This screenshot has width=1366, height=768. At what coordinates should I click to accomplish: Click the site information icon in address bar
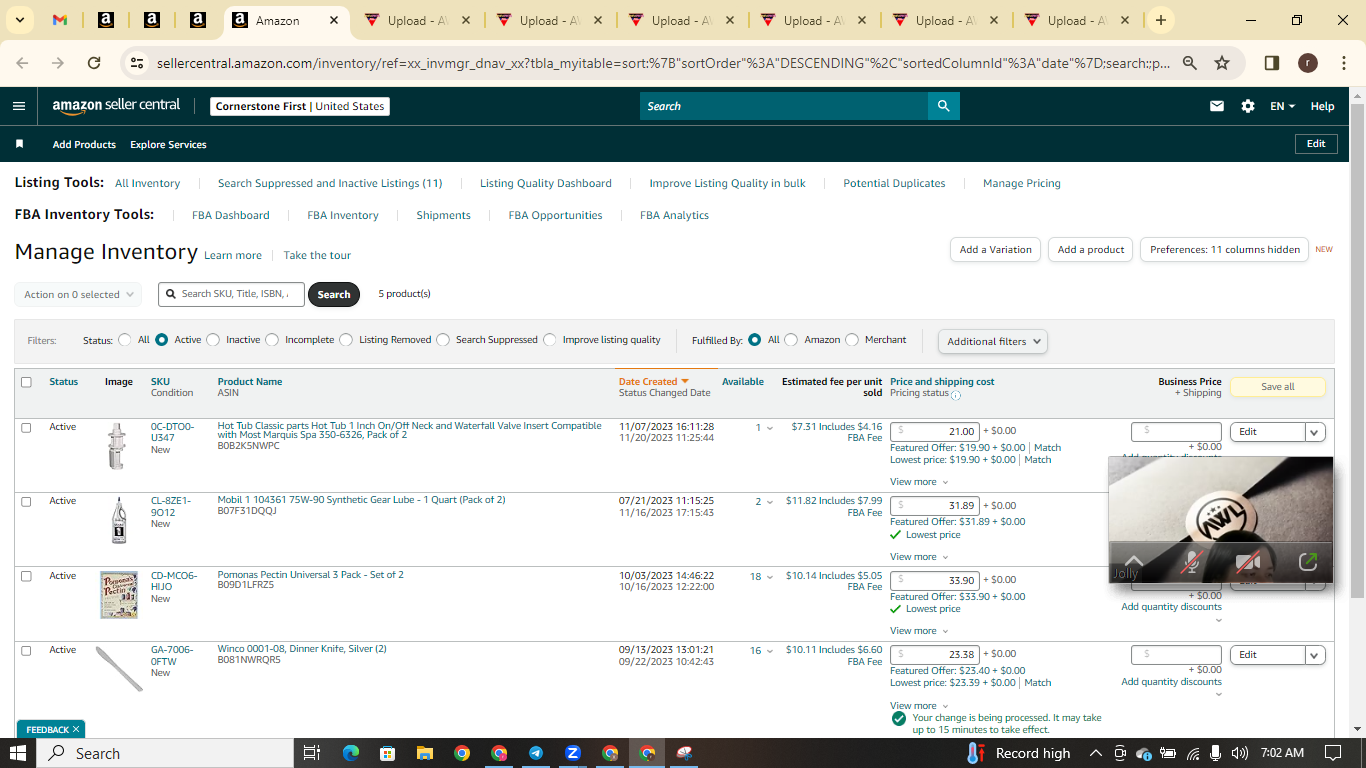click(x=137, y=63)
